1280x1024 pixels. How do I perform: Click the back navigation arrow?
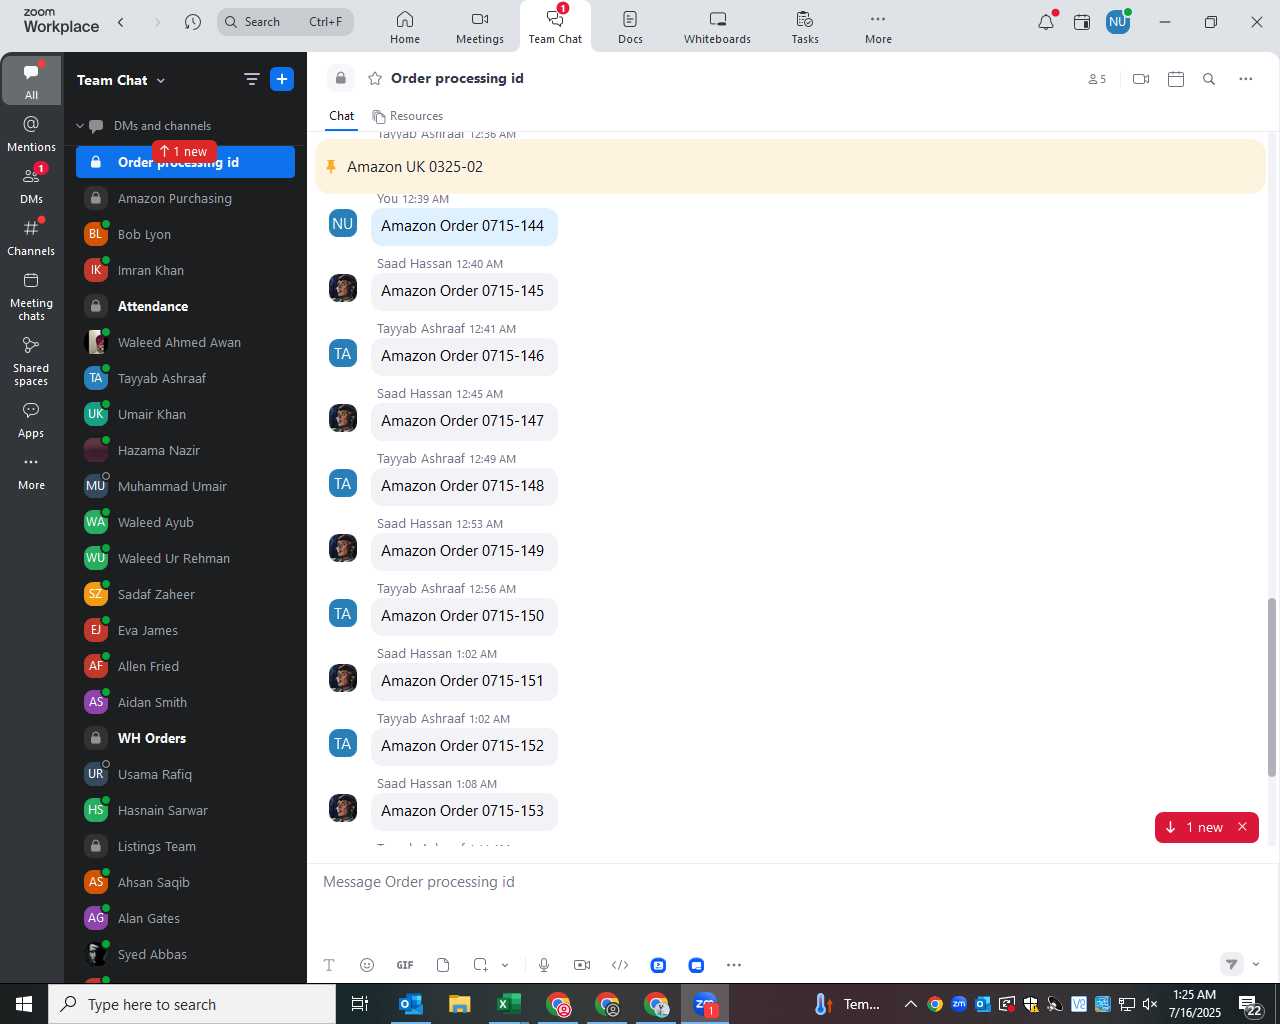[x=121, y=22]
